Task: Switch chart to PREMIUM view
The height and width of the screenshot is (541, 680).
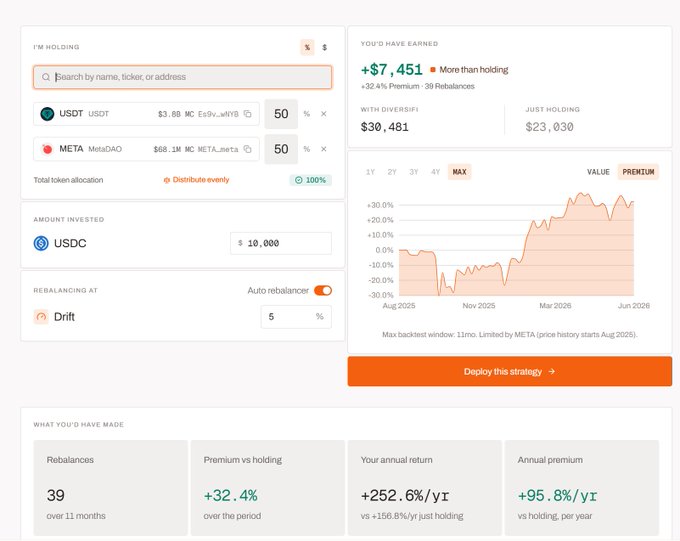Action: click(x=638, y=172)
